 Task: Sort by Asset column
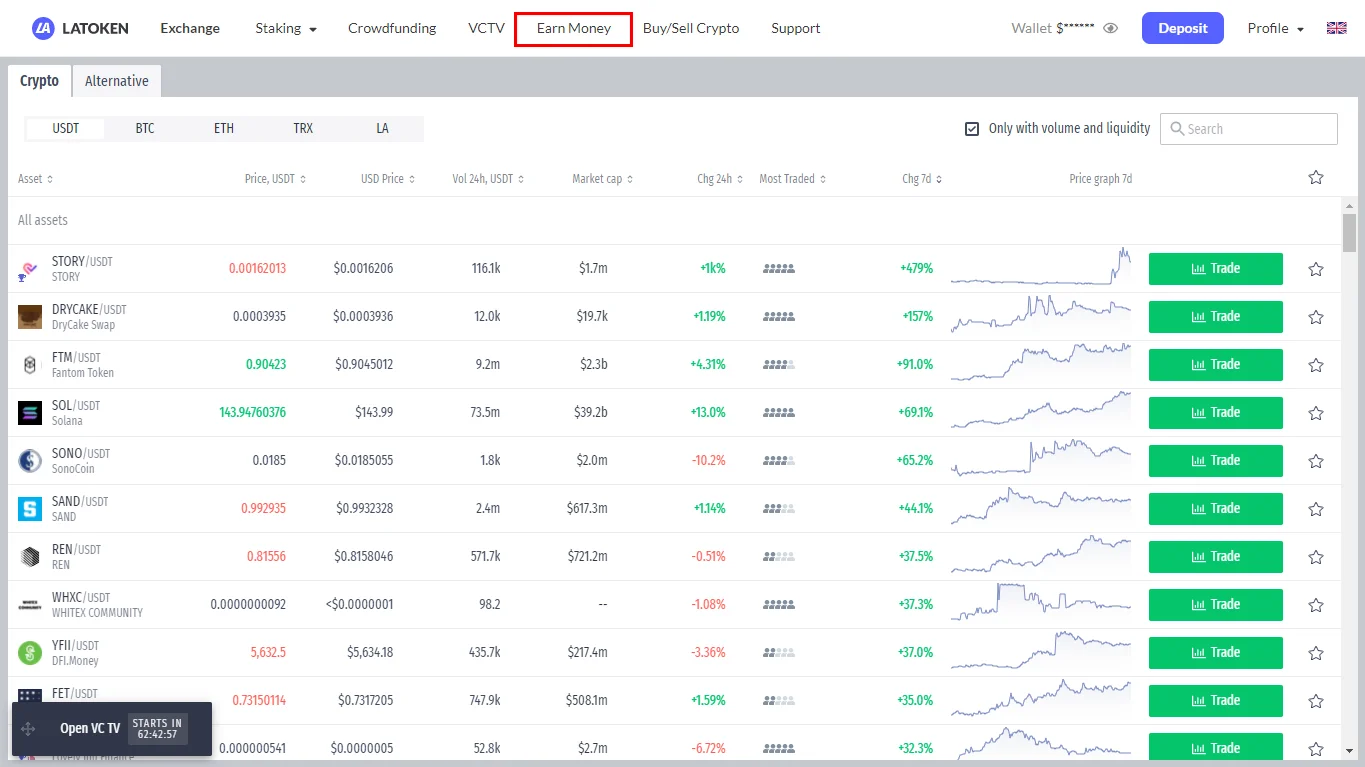[36, 179]
